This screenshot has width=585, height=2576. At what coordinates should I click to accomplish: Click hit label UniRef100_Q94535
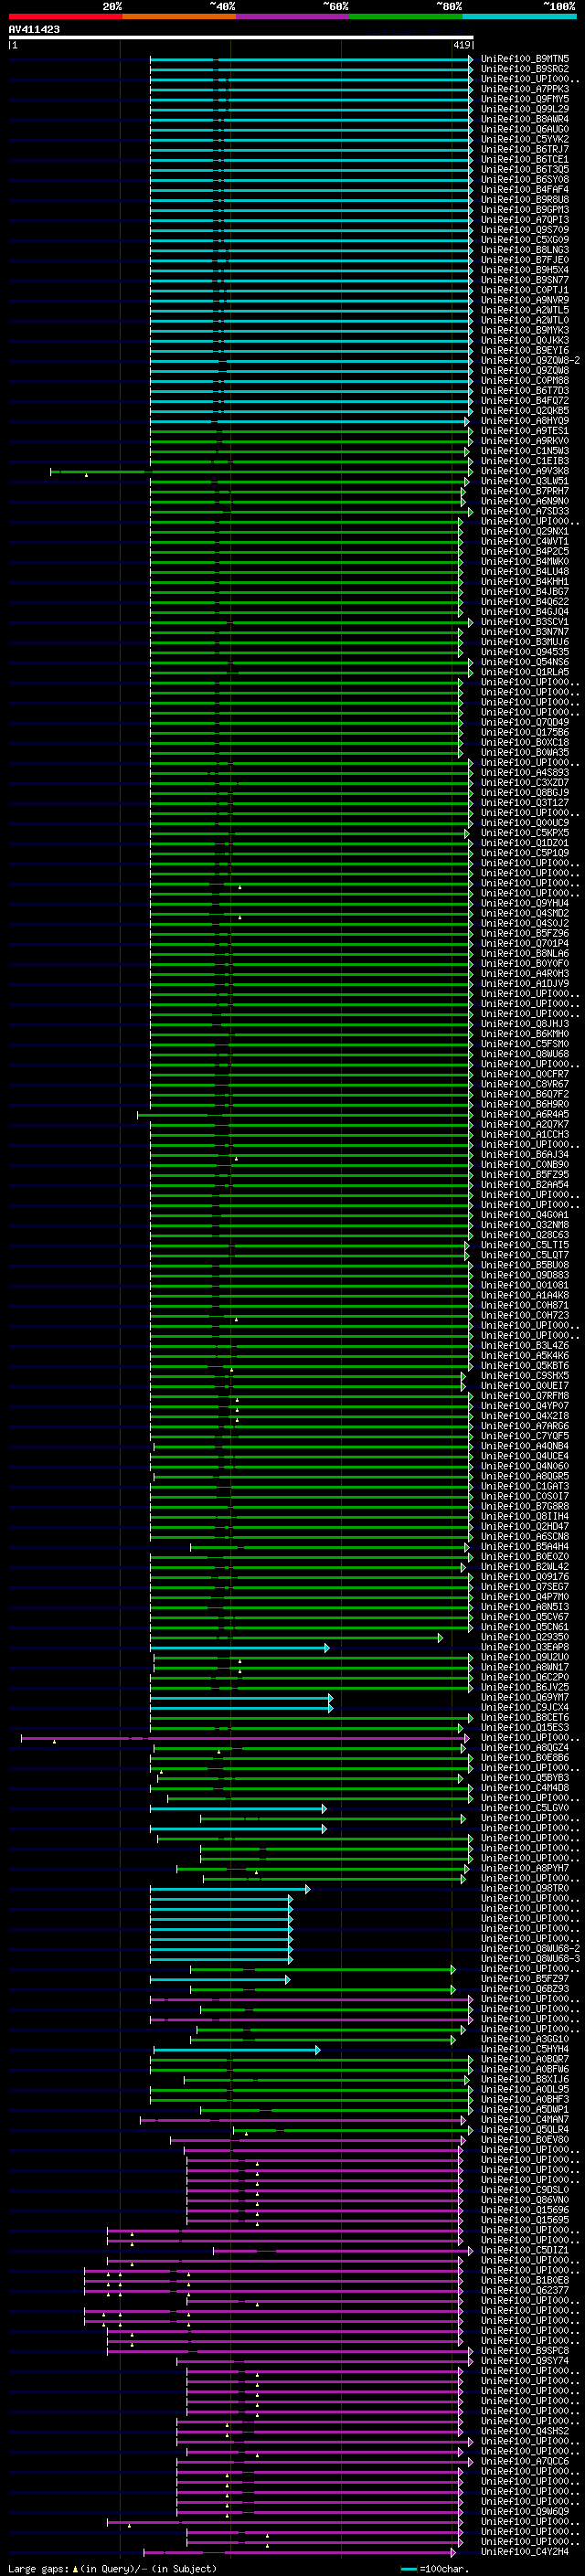tap(525, 652)
